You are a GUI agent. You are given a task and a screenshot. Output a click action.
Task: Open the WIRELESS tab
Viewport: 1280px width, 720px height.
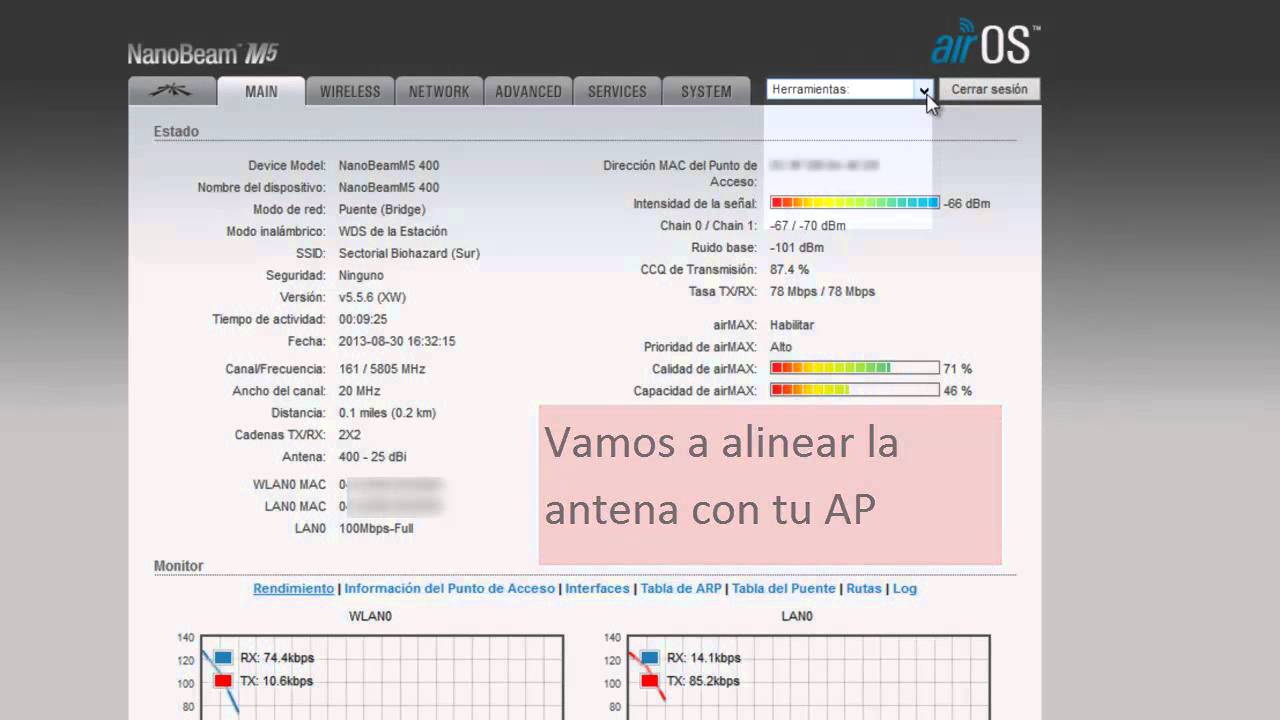350,91
